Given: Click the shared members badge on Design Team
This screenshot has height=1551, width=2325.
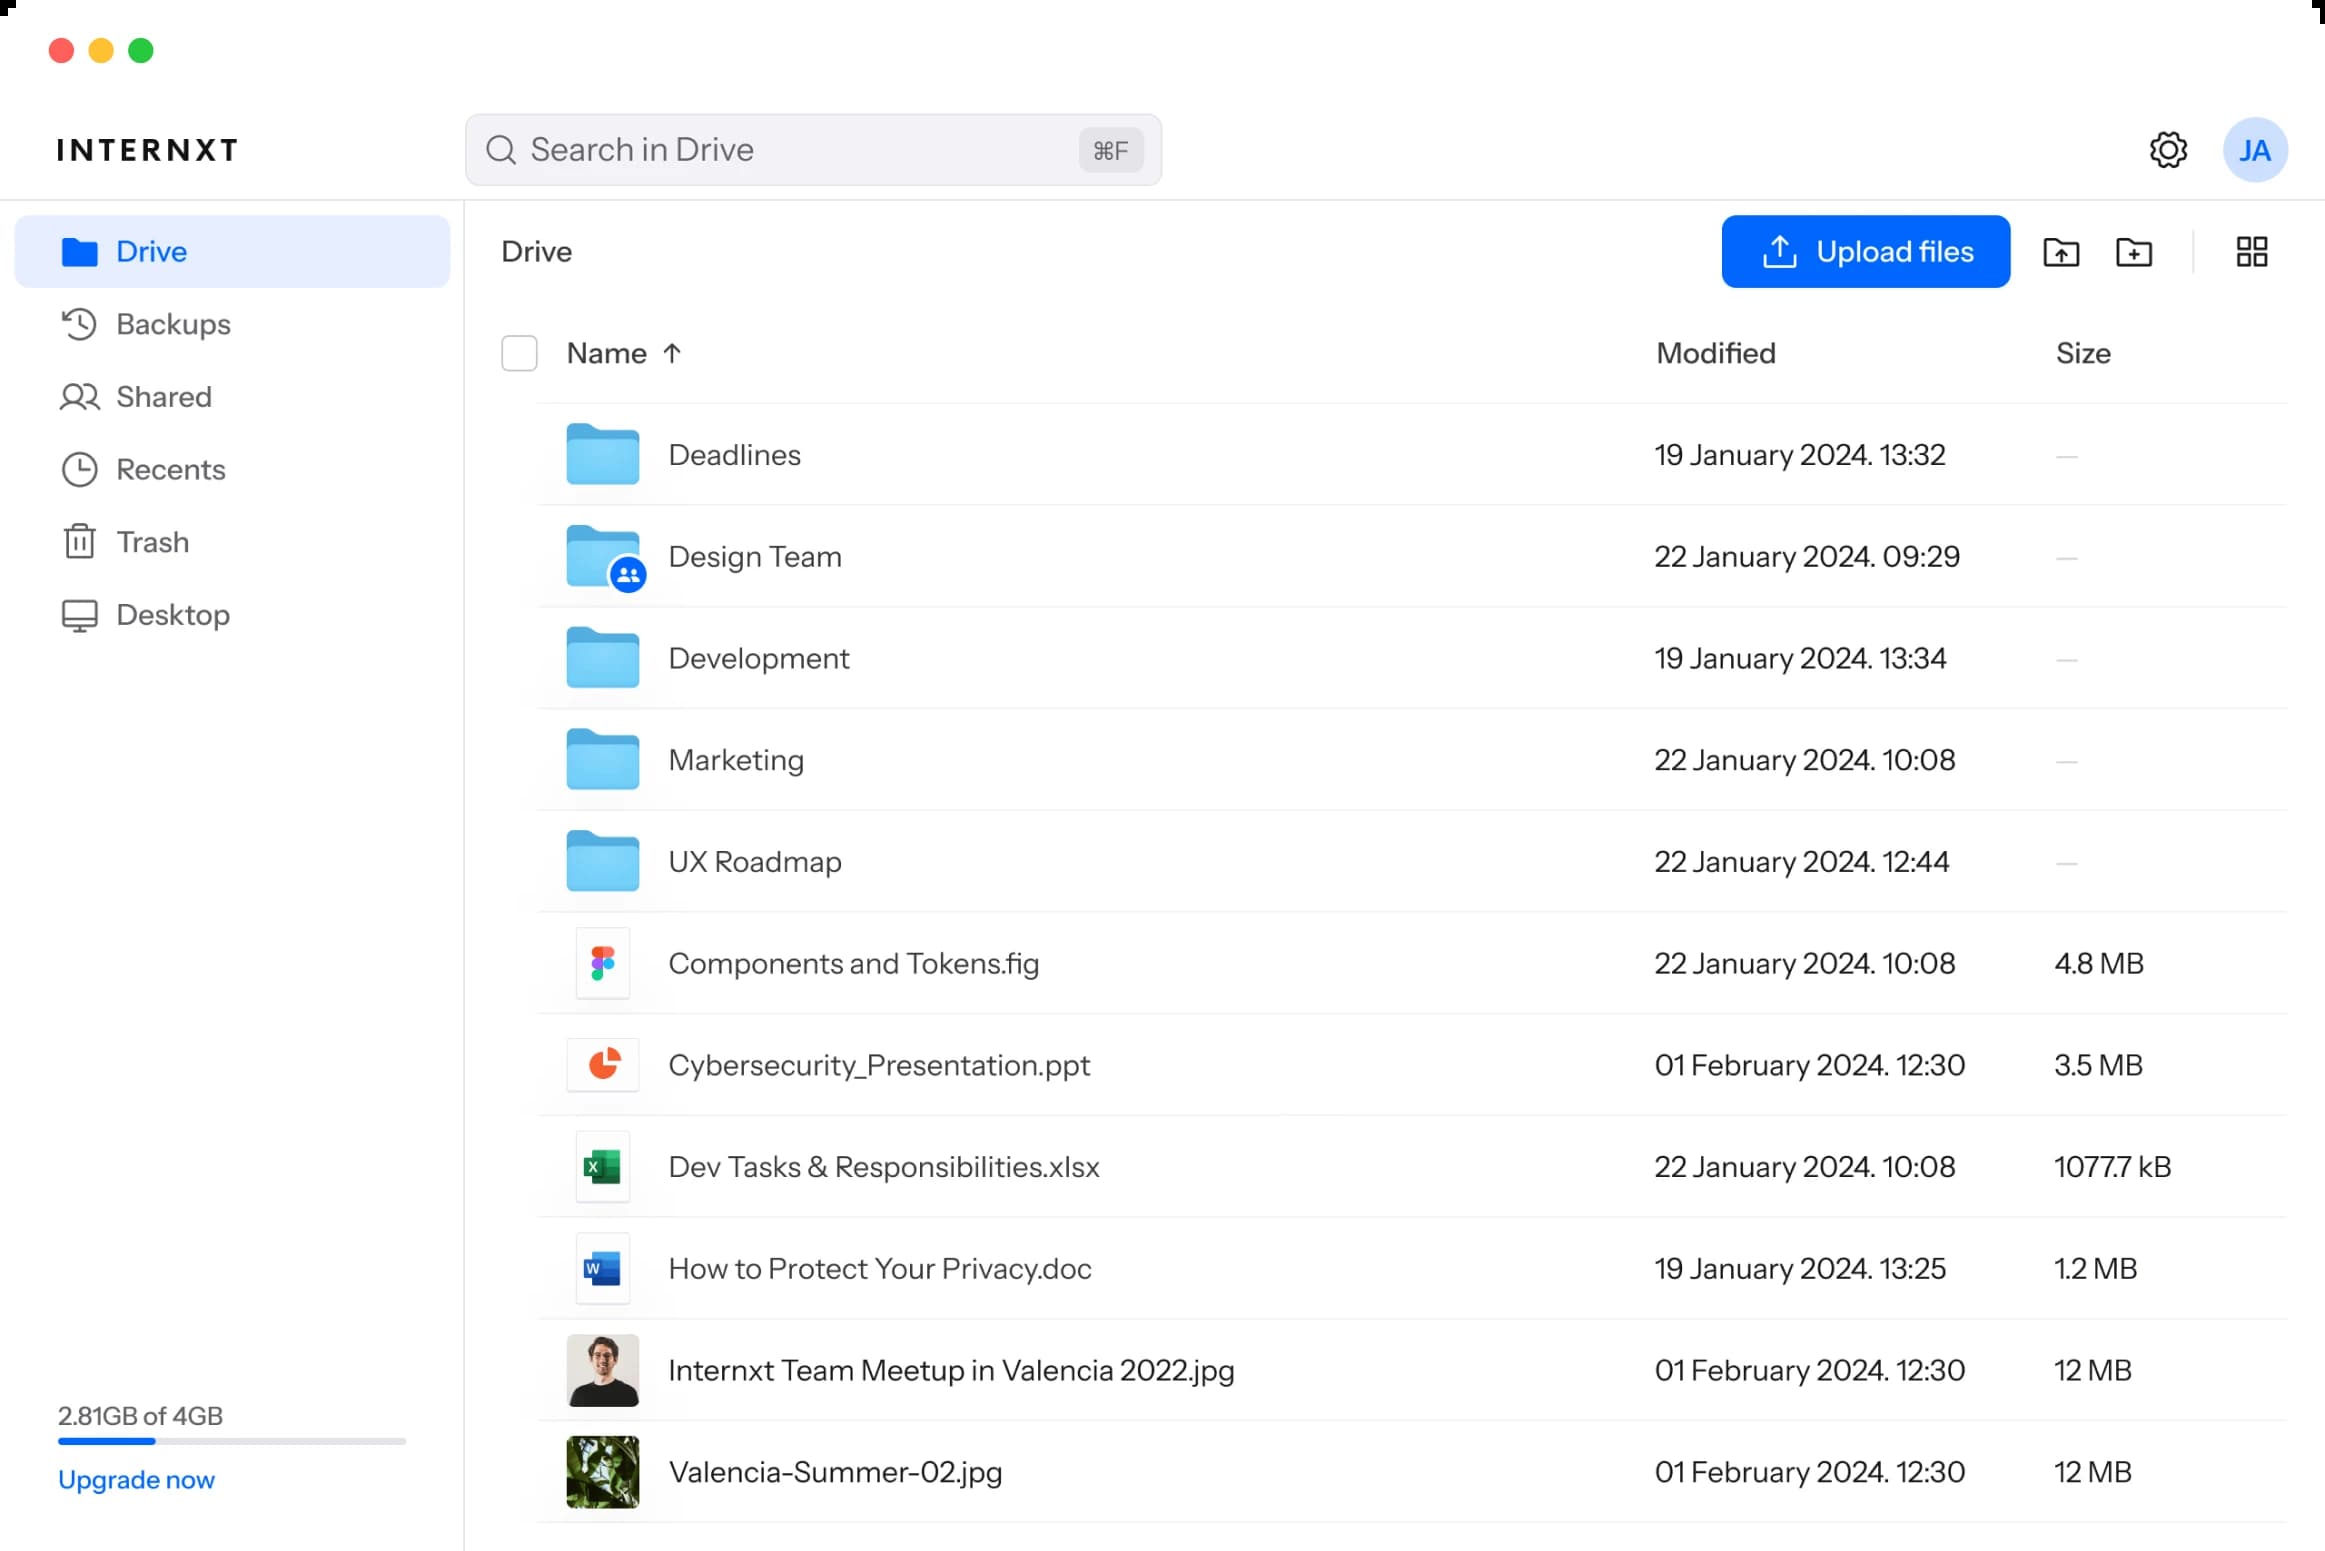Looking at the screenshot, I should click(627, 573).
